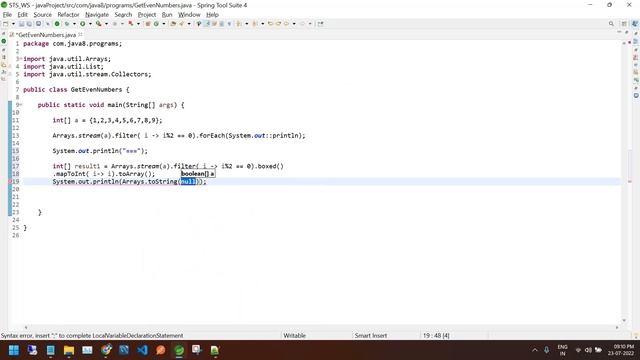Click the error marker on line 19

(x=10, y=181)
